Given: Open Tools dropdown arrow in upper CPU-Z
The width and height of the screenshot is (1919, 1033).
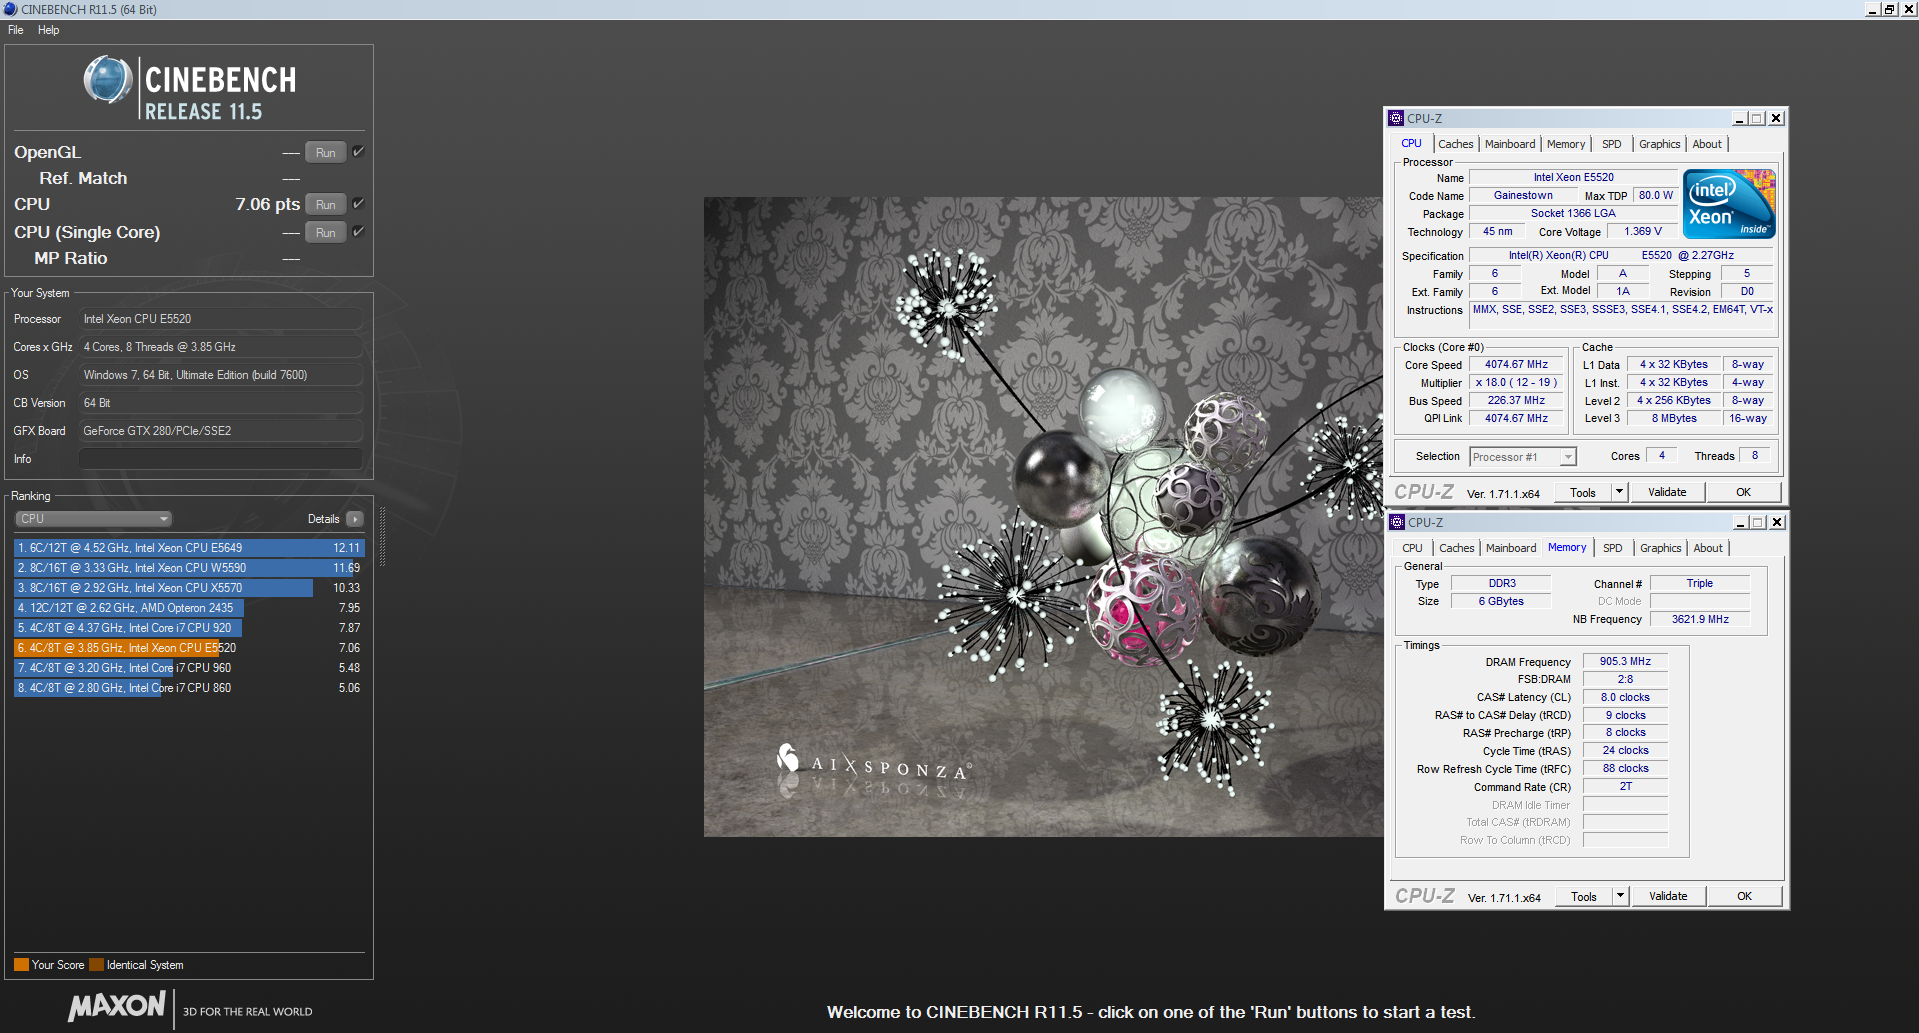Looking at the screenshot, I should (x=1620, y=492).
